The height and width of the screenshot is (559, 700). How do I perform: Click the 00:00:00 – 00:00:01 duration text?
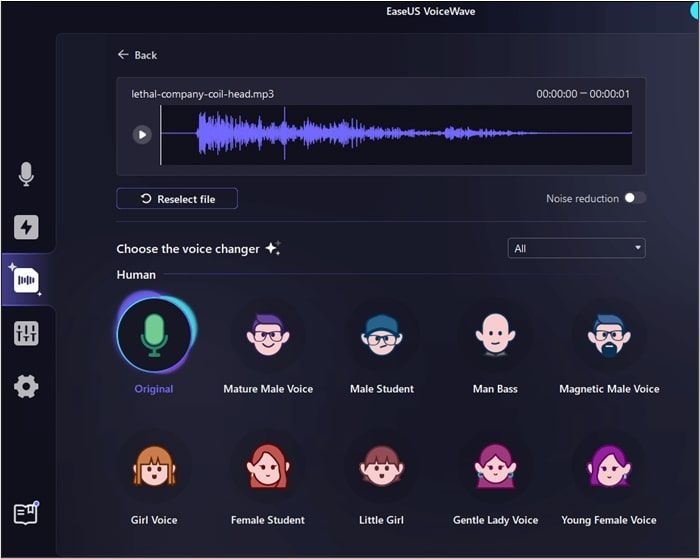pyautogui.click(x=583, y=94)
